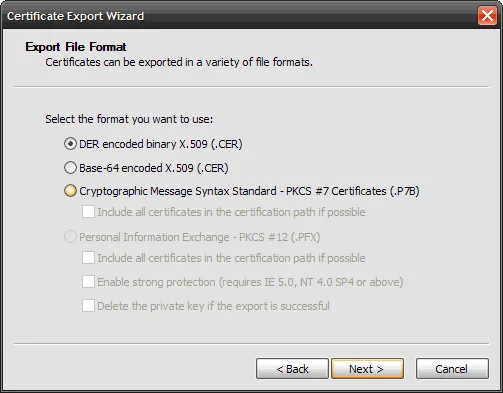Check Include all certificates box under PKCS #12
Viewport: 503px width, 393px height.
pyautogui.click(x=88, y=258)
